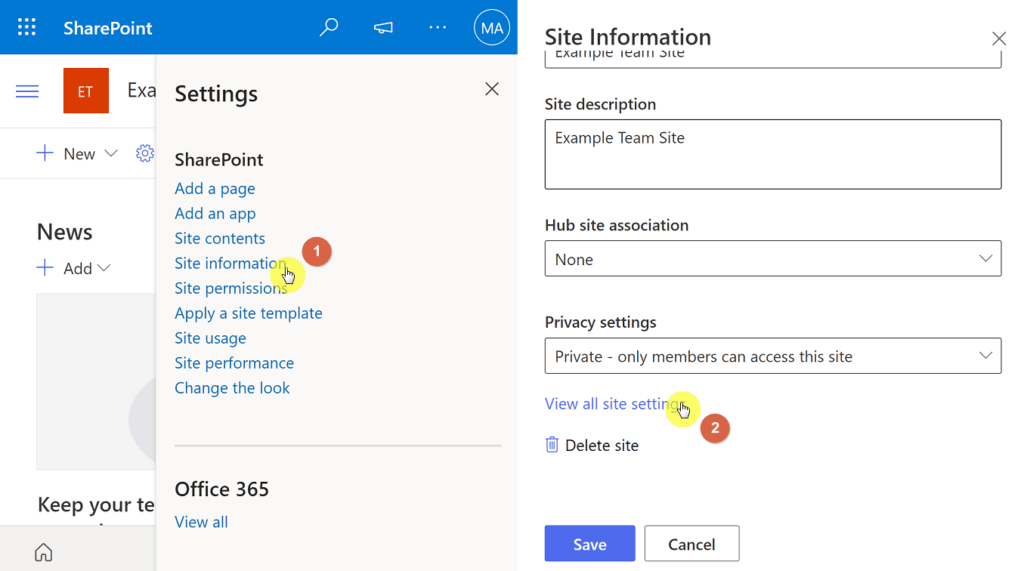Click the Save button

coord(590,544)
